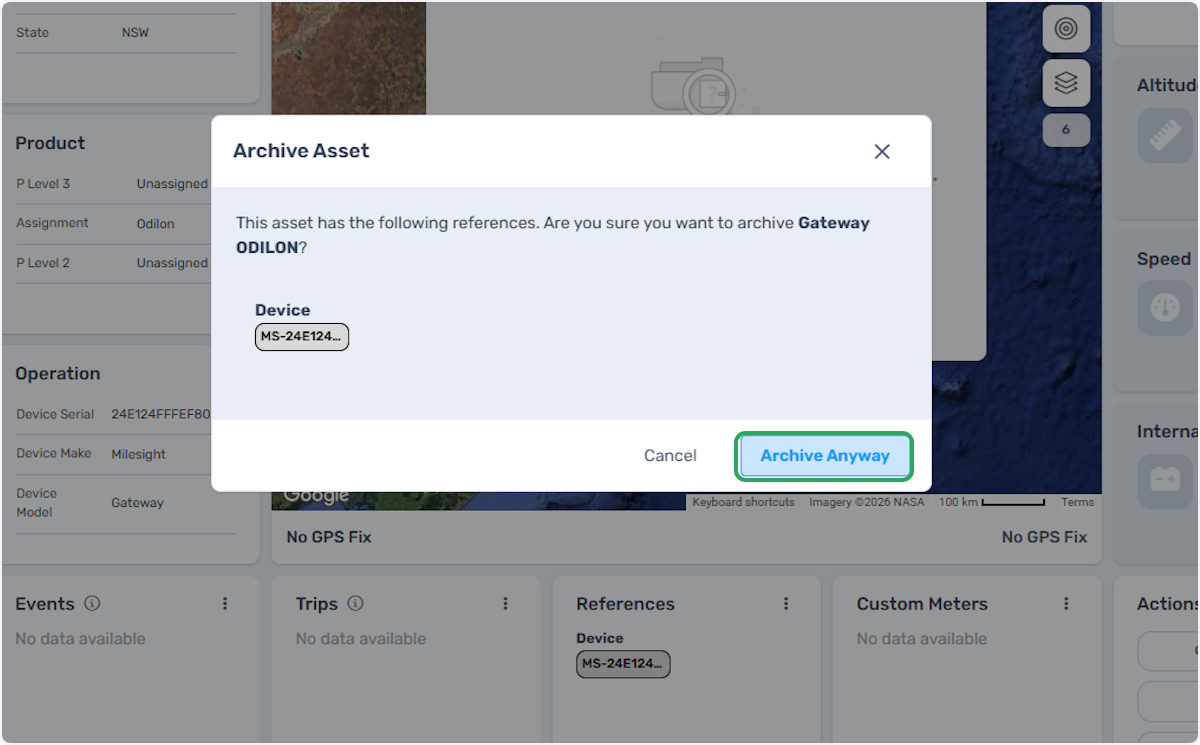Click the Trips info icon
This screenshot has width=1200, height=745.
click(x=355, y=604)
